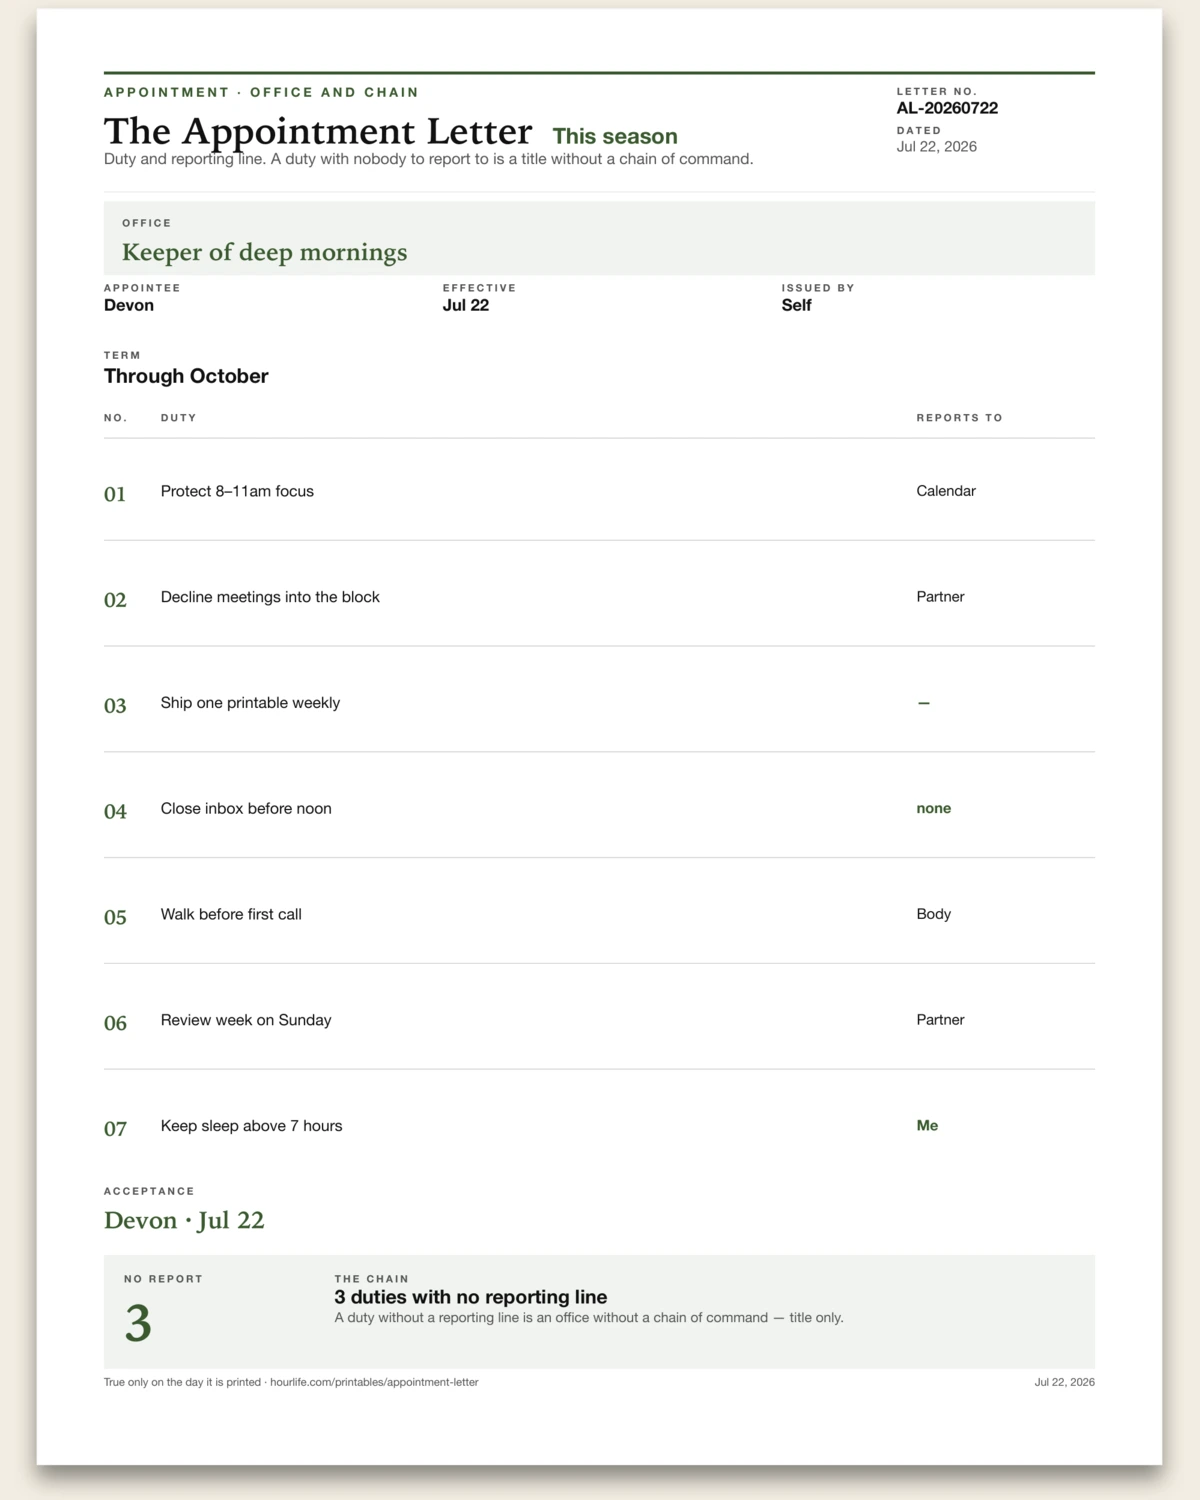
Task: Click row number '04'
Action: pyautogui.click(x=115, y=812)
